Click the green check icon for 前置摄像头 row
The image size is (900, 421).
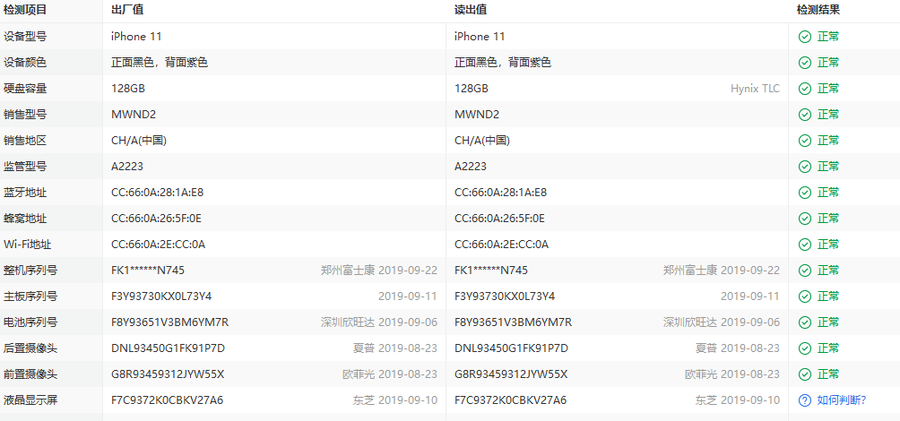tap(805, 374)
